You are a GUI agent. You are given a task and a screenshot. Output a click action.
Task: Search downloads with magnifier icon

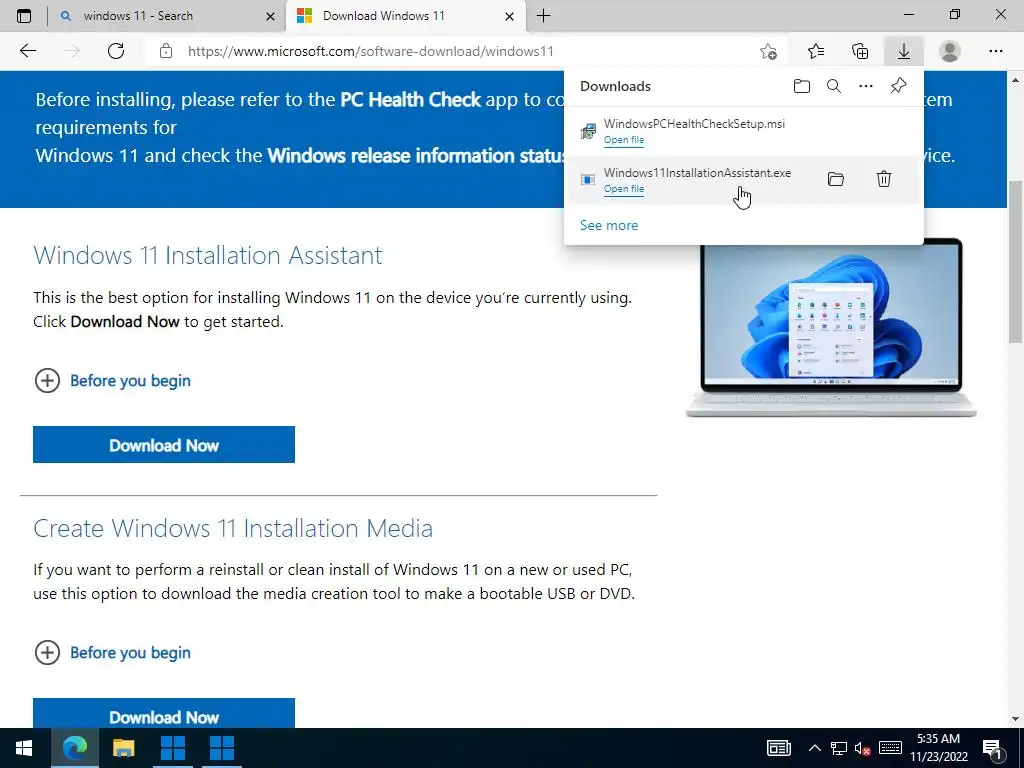point(834,86)
